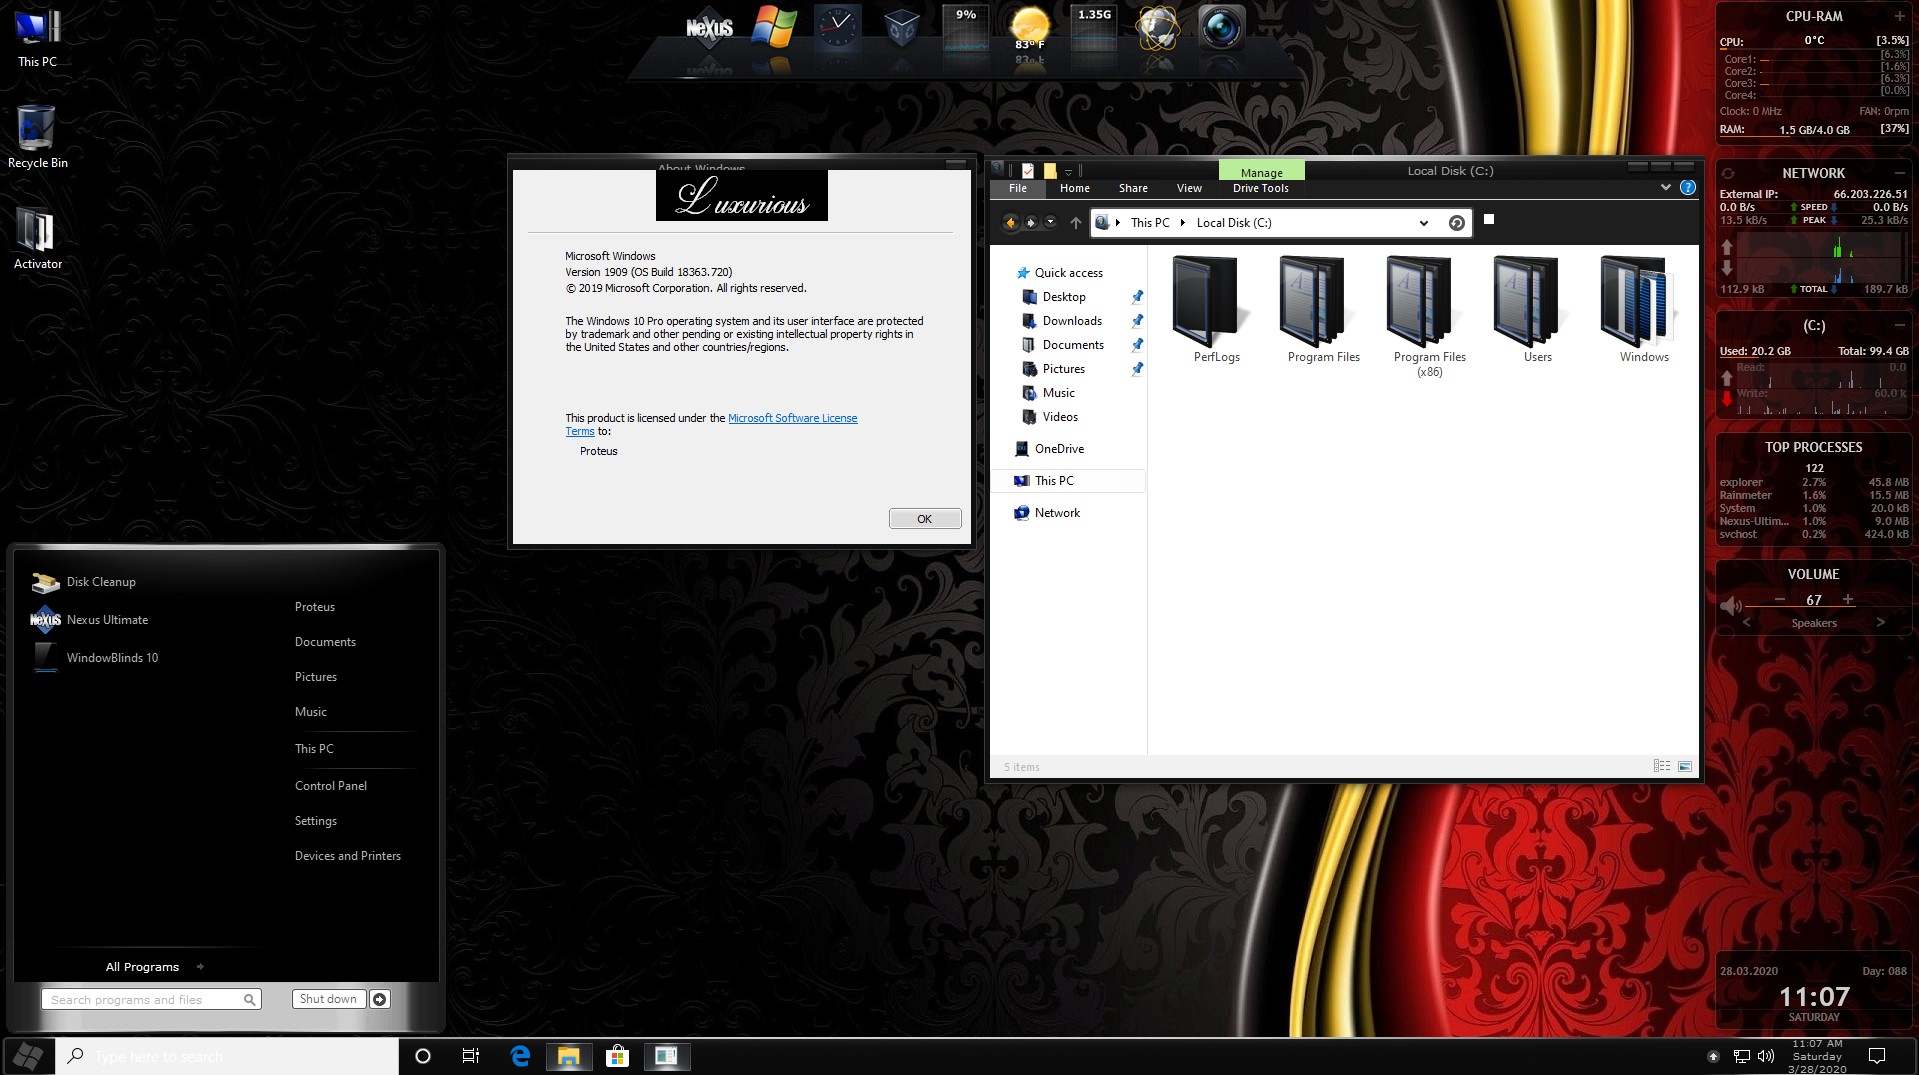Go up one folder level in Explorer
1919x1075 pixels.
tap(1075, 222)
